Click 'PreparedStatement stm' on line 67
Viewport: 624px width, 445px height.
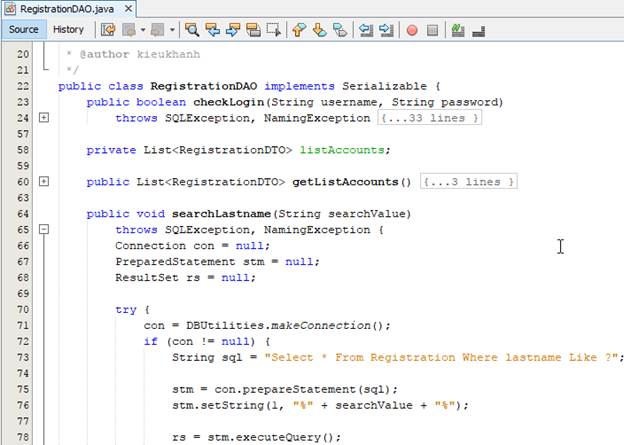pos(190,262)
